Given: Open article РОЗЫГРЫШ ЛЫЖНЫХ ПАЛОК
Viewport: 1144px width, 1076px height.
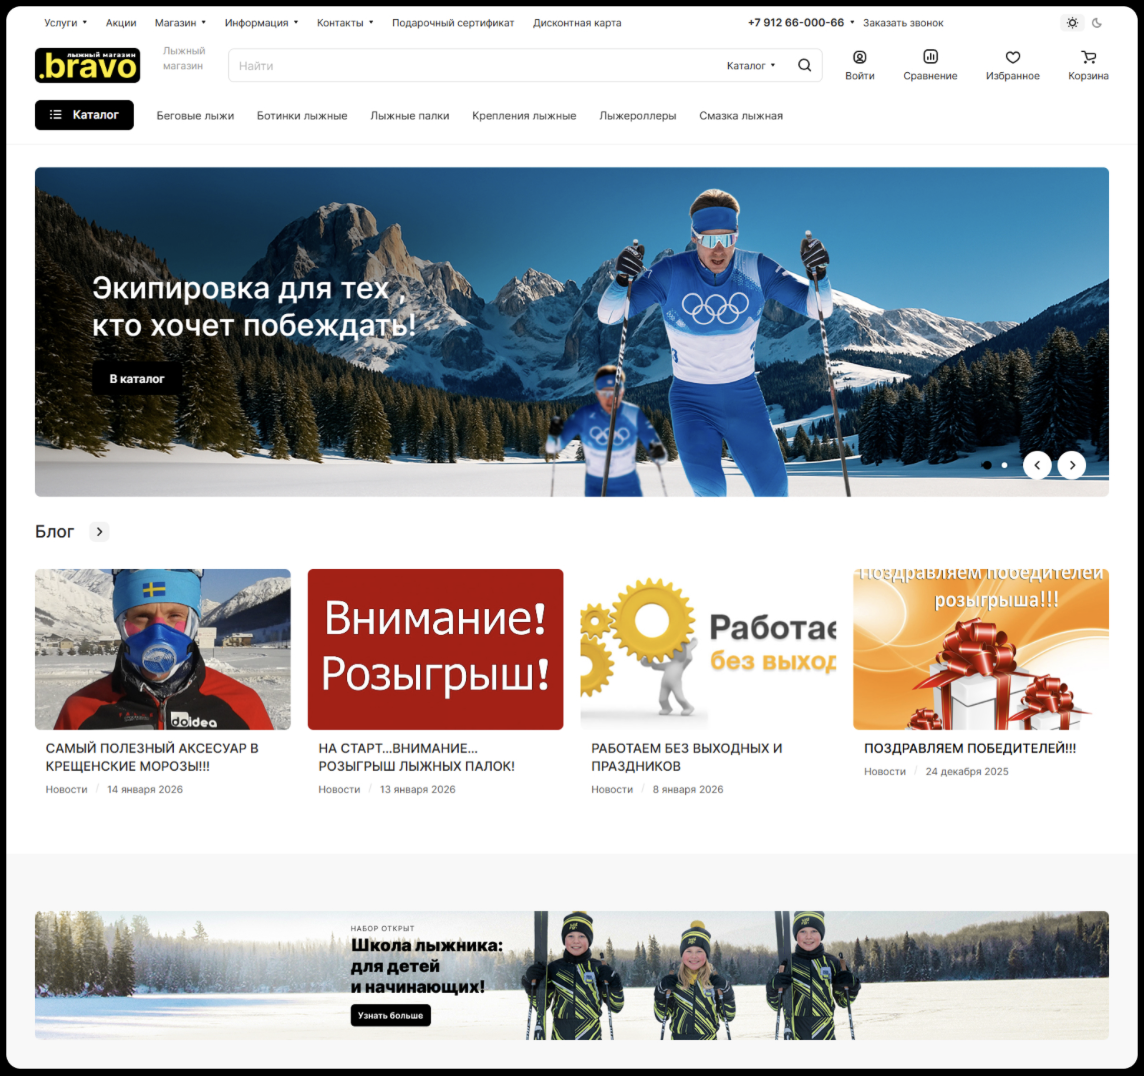Looking at the screenshot, I should point(417,757).
